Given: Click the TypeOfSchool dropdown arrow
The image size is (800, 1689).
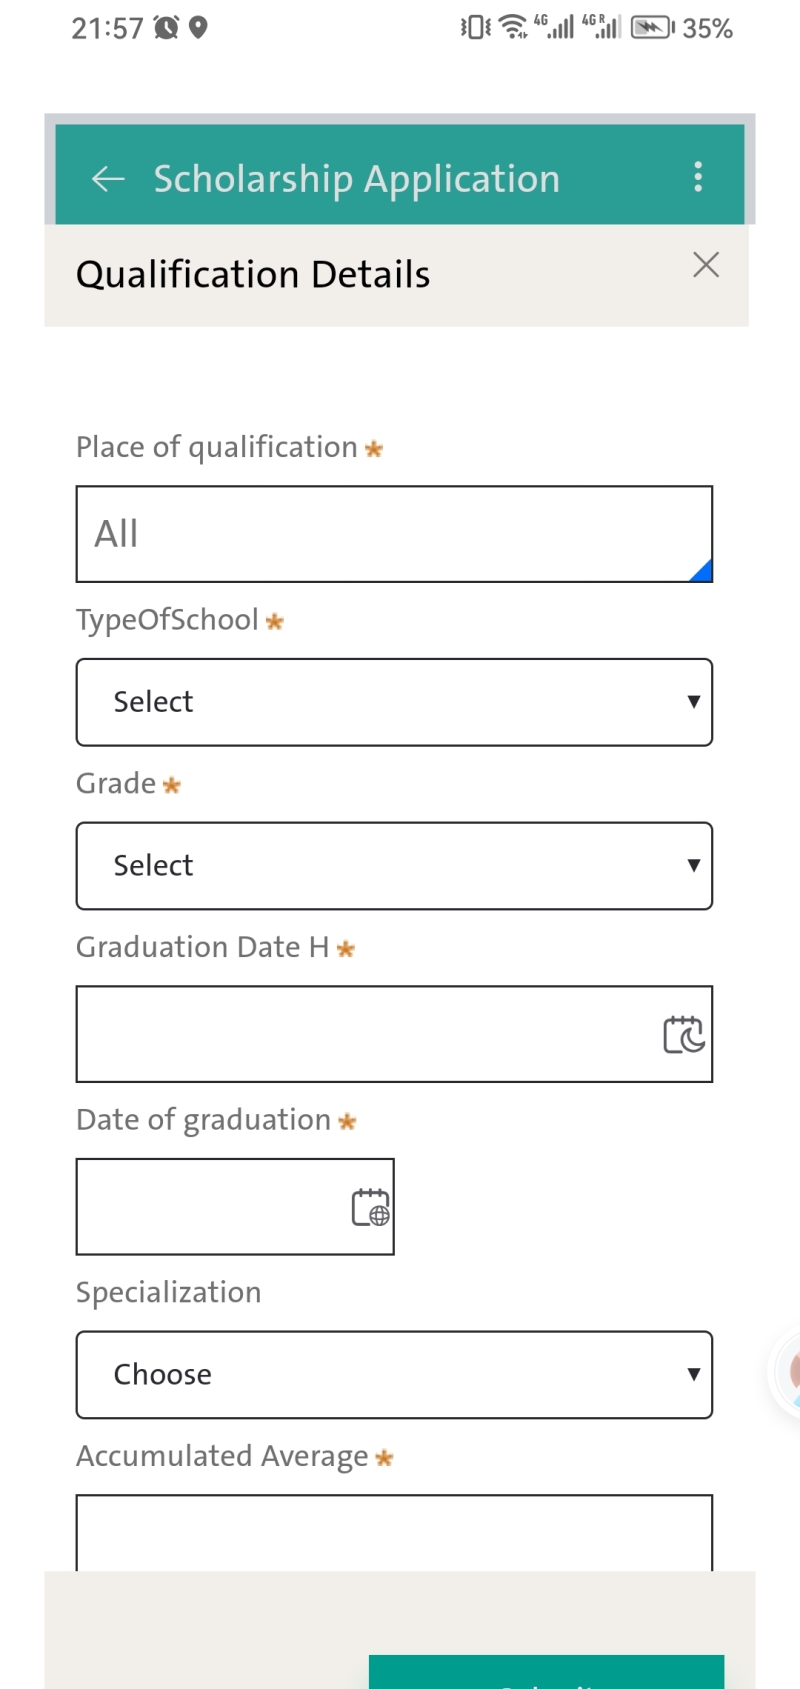Looking at the screenshot, I should [x=693, y=701].
